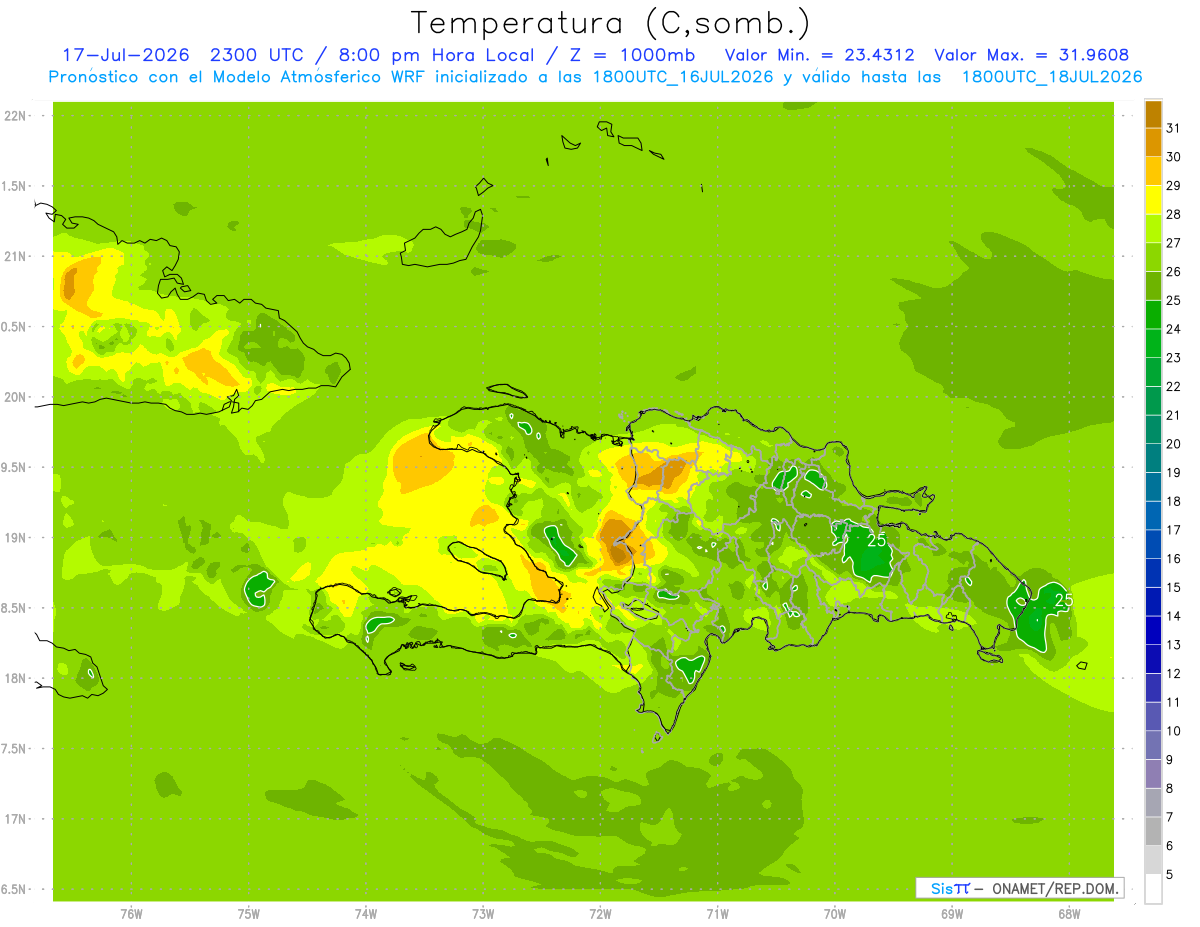This screenshot has width=1200, height=927.
Task: Click the colorbar label 10
Action: coord(1174,732)
